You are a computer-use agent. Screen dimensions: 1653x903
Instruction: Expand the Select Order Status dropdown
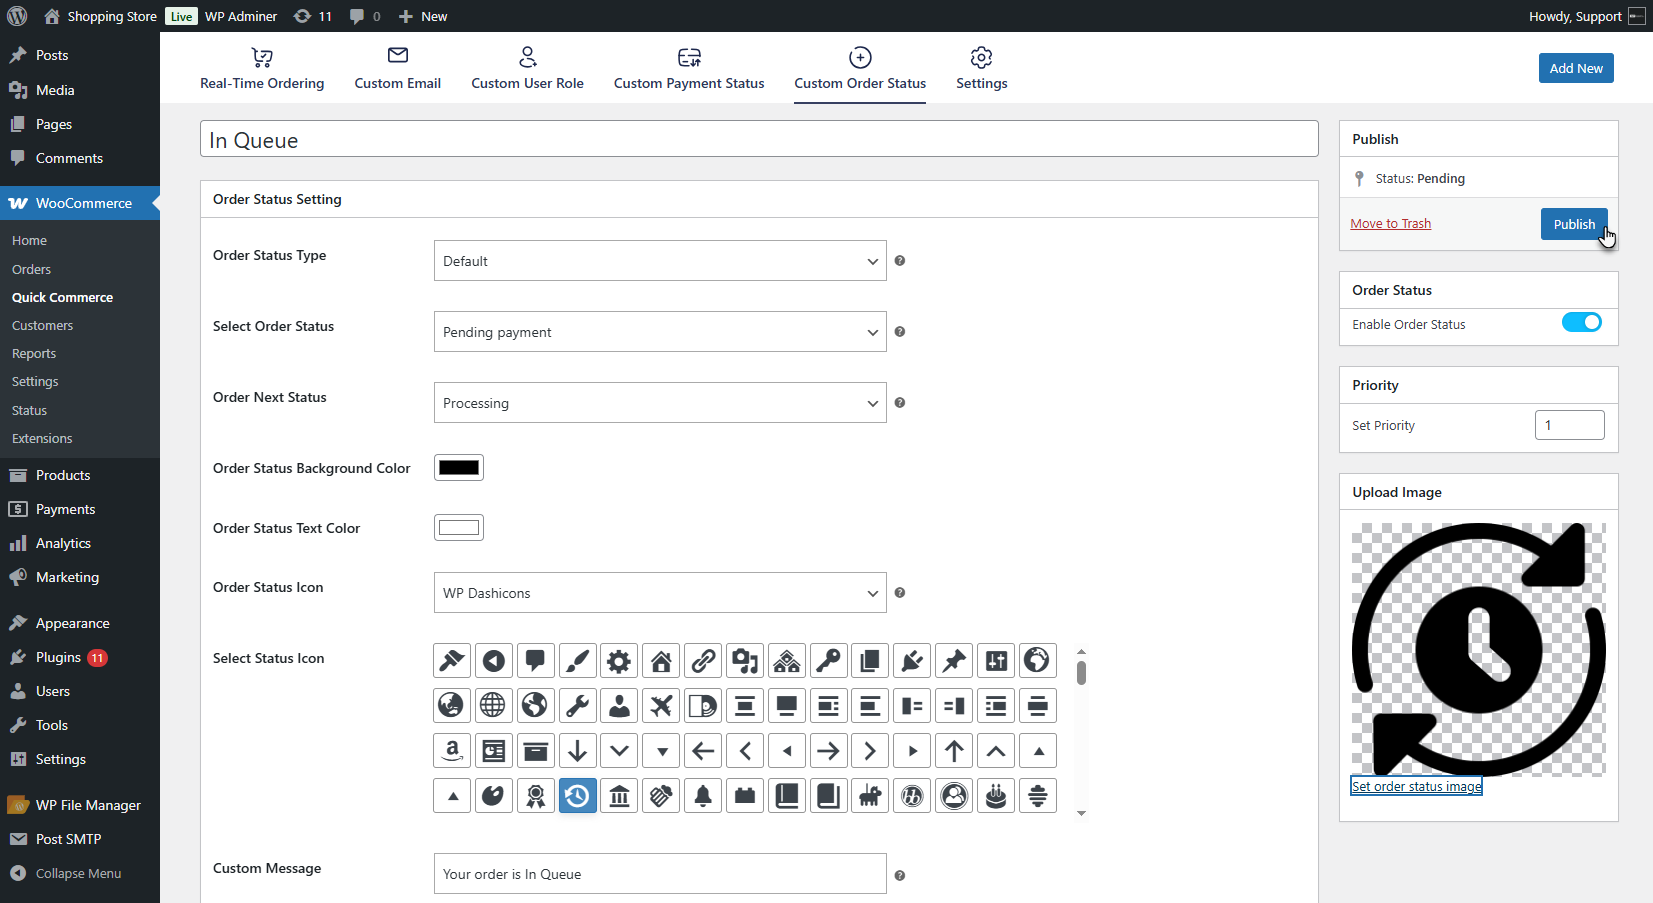click(x=660, y=332)
